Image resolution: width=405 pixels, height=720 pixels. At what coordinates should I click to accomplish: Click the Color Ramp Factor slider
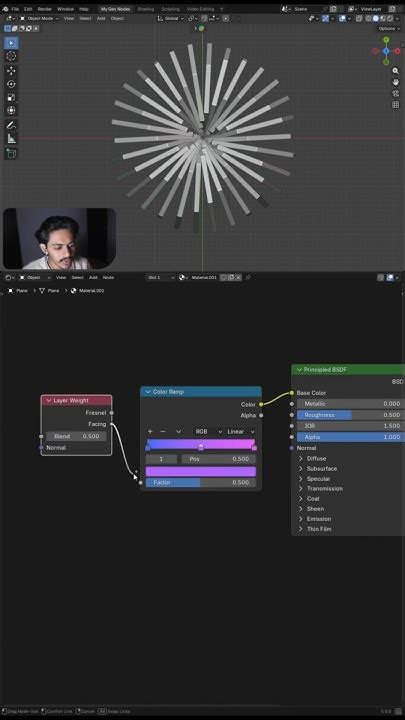point(201,483)
